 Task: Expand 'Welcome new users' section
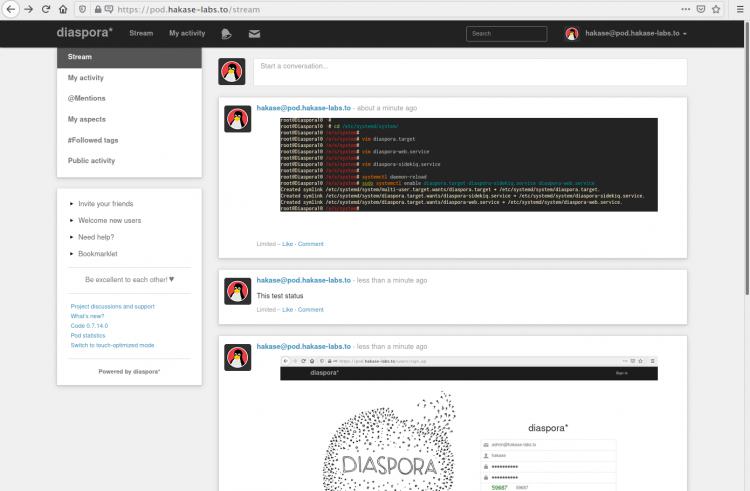tap(109, 220)
